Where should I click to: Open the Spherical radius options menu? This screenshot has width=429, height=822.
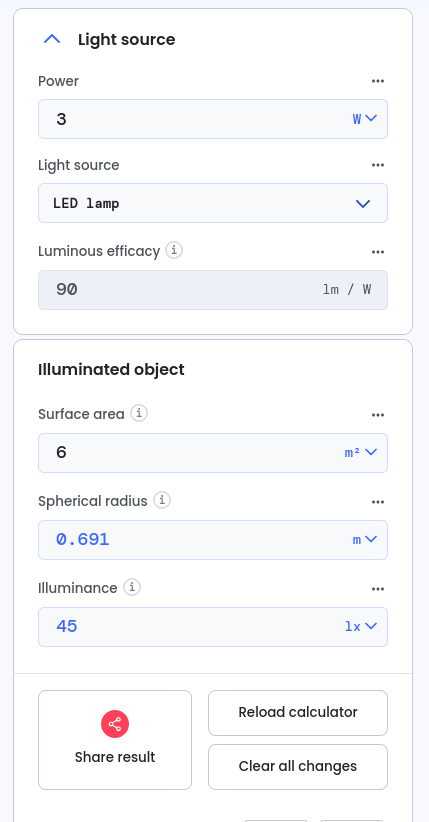378,502
